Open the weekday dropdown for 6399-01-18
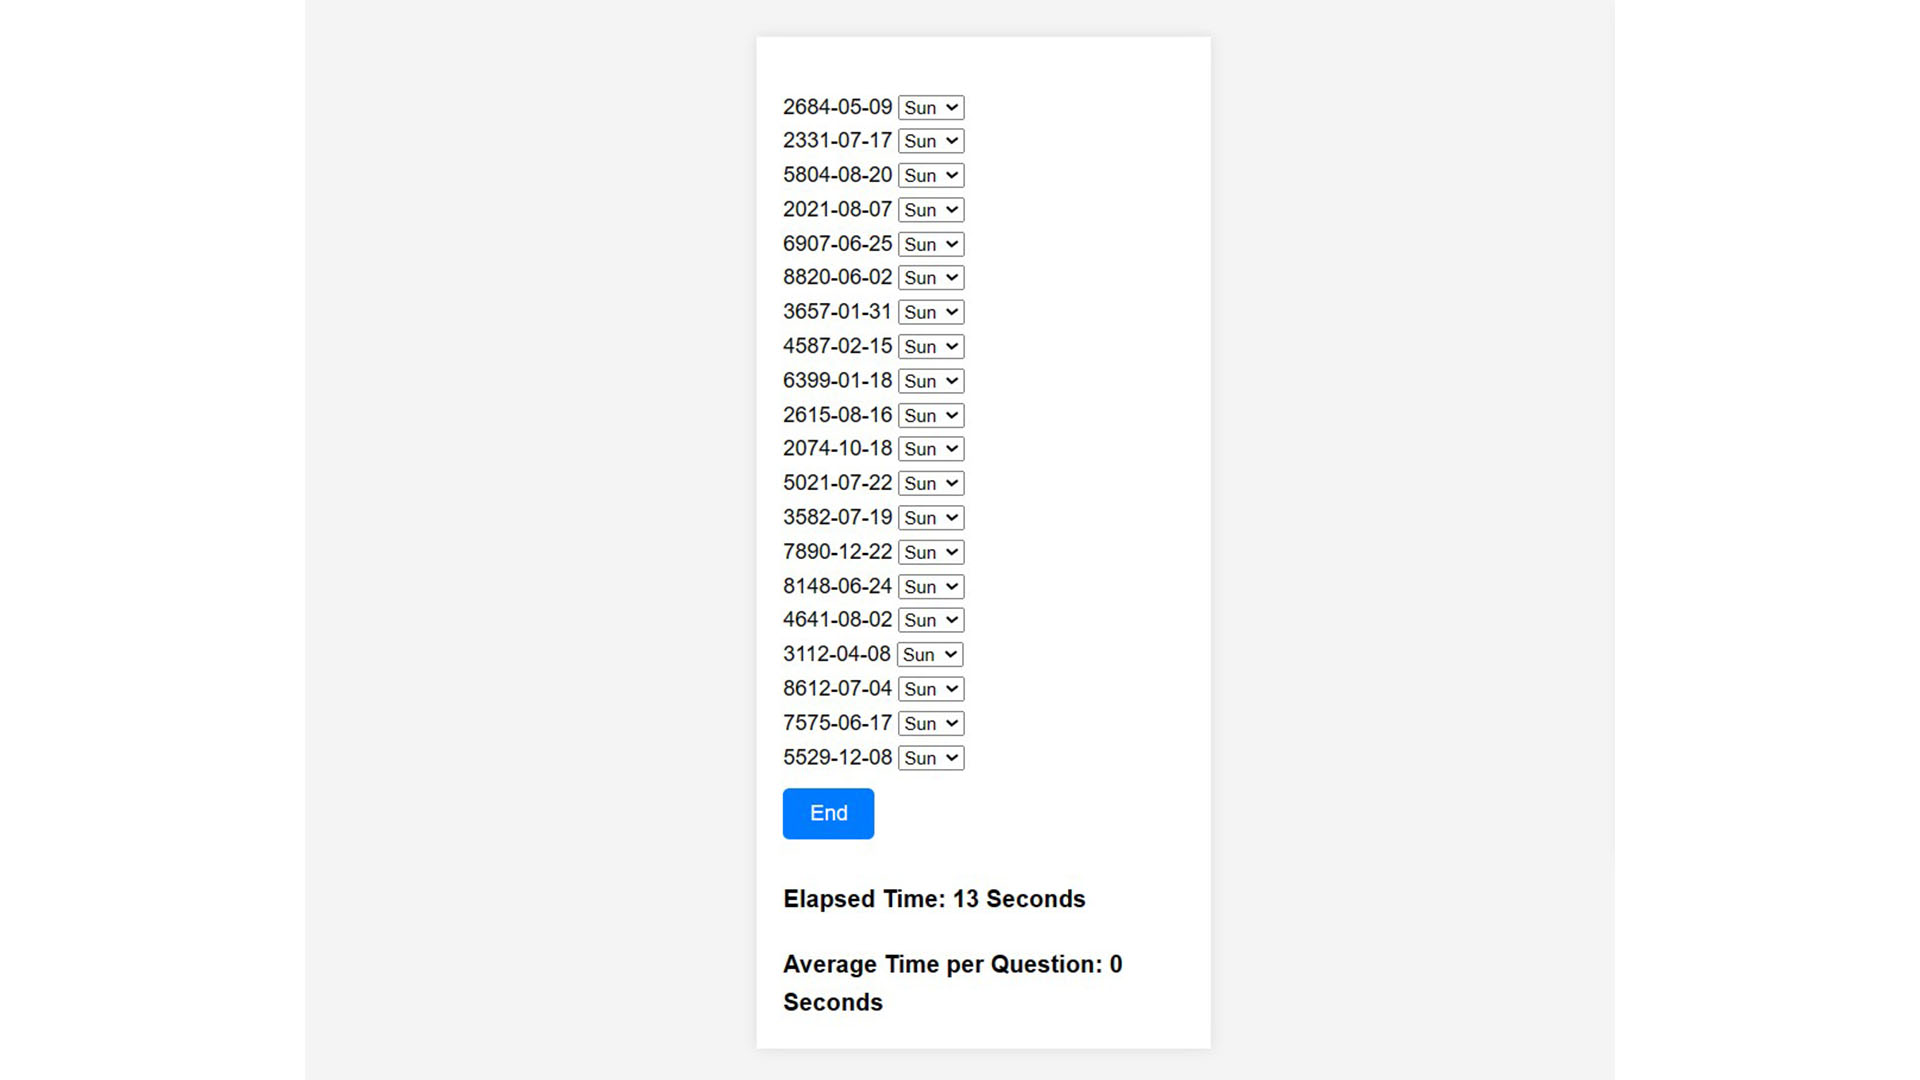 coord(930,381)
